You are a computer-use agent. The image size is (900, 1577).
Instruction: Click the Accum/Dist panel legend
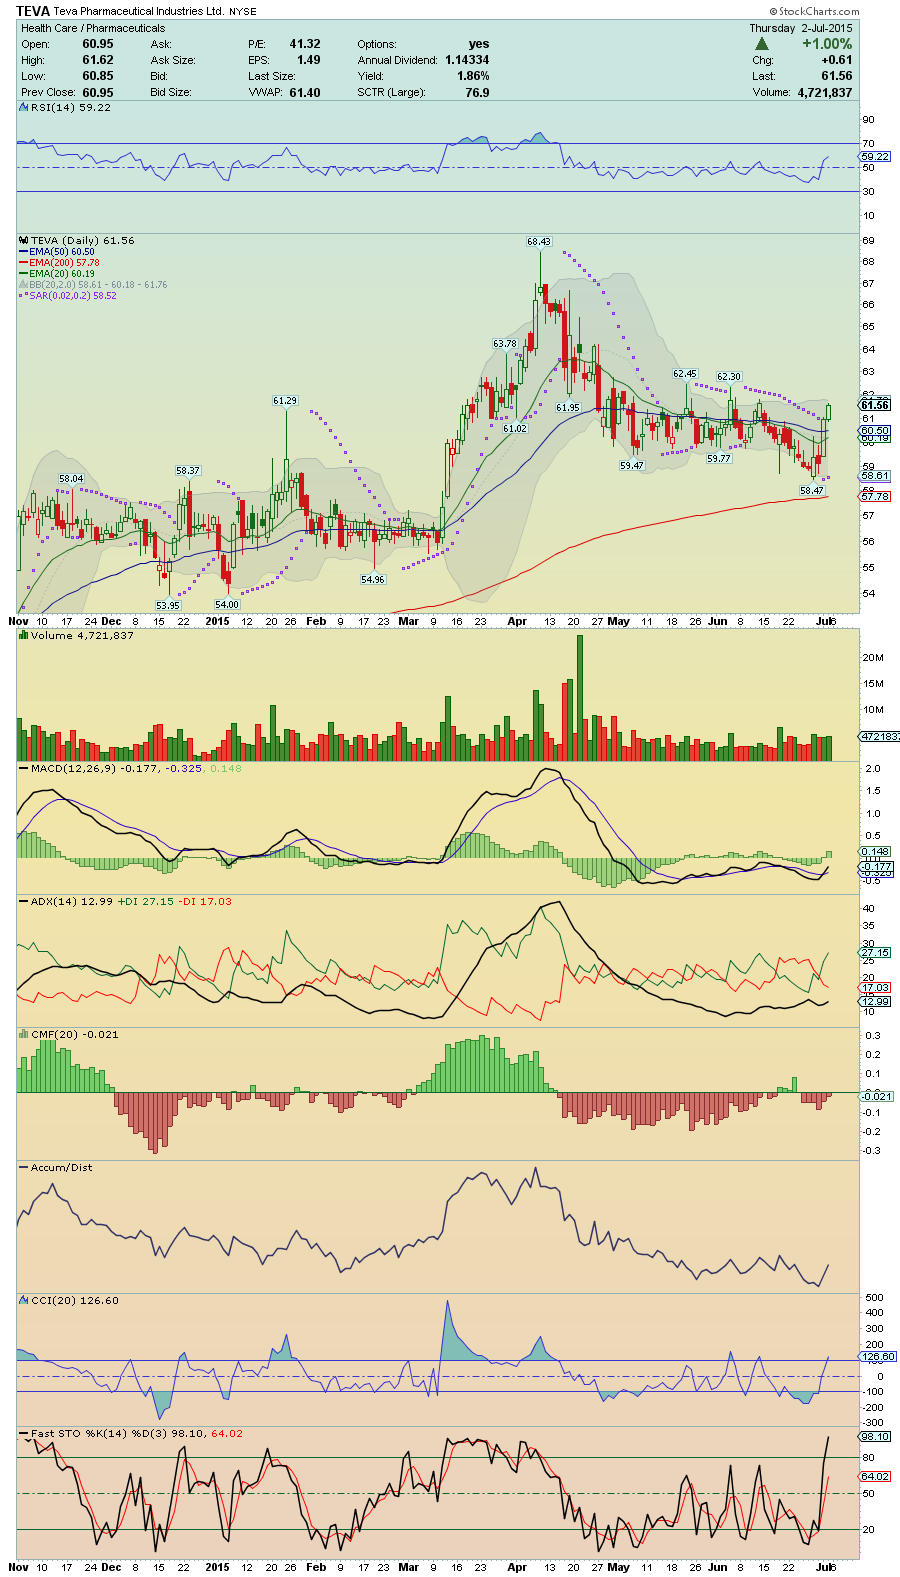tap(55, 1167)
